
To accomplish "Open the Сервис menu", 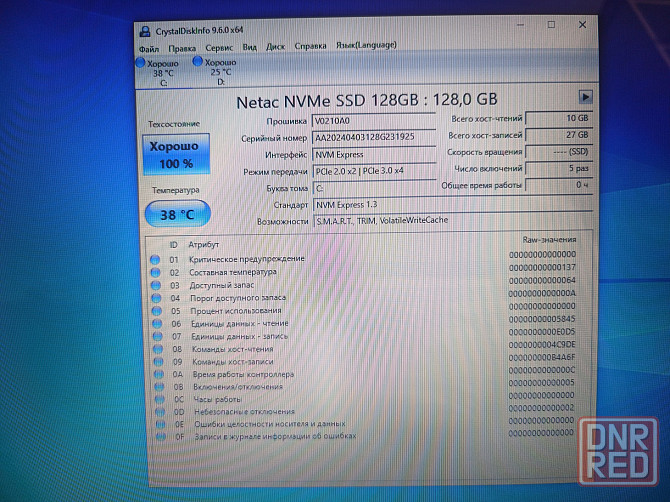I will coord(219,48).
